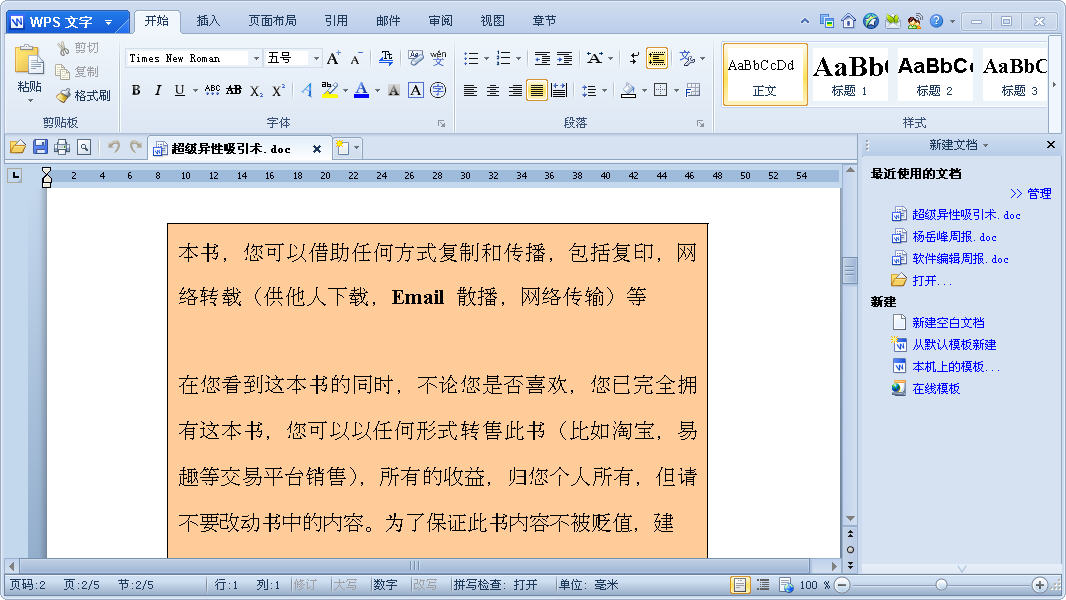Open recent document 杨岳峰周报.doc
The height and width of the screenshot is (600, 1066).
coord(954,237)
